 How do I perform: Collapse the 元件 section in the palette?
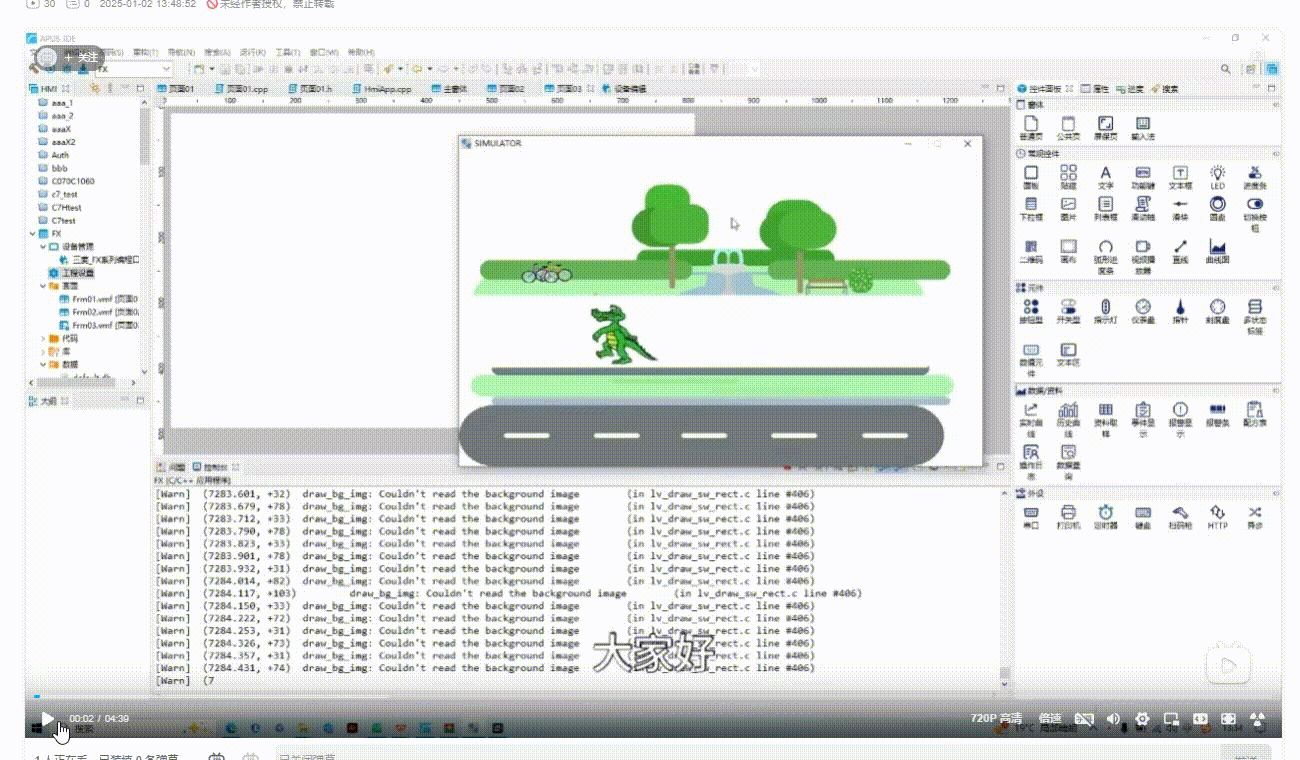click(1275, 288)
